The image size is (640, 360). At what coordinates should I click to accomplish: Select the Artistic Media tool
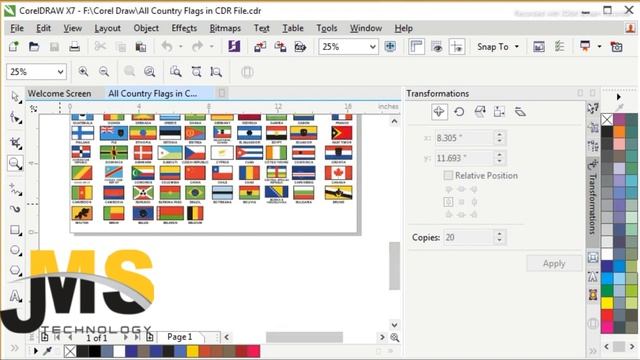tap(16, 209)
